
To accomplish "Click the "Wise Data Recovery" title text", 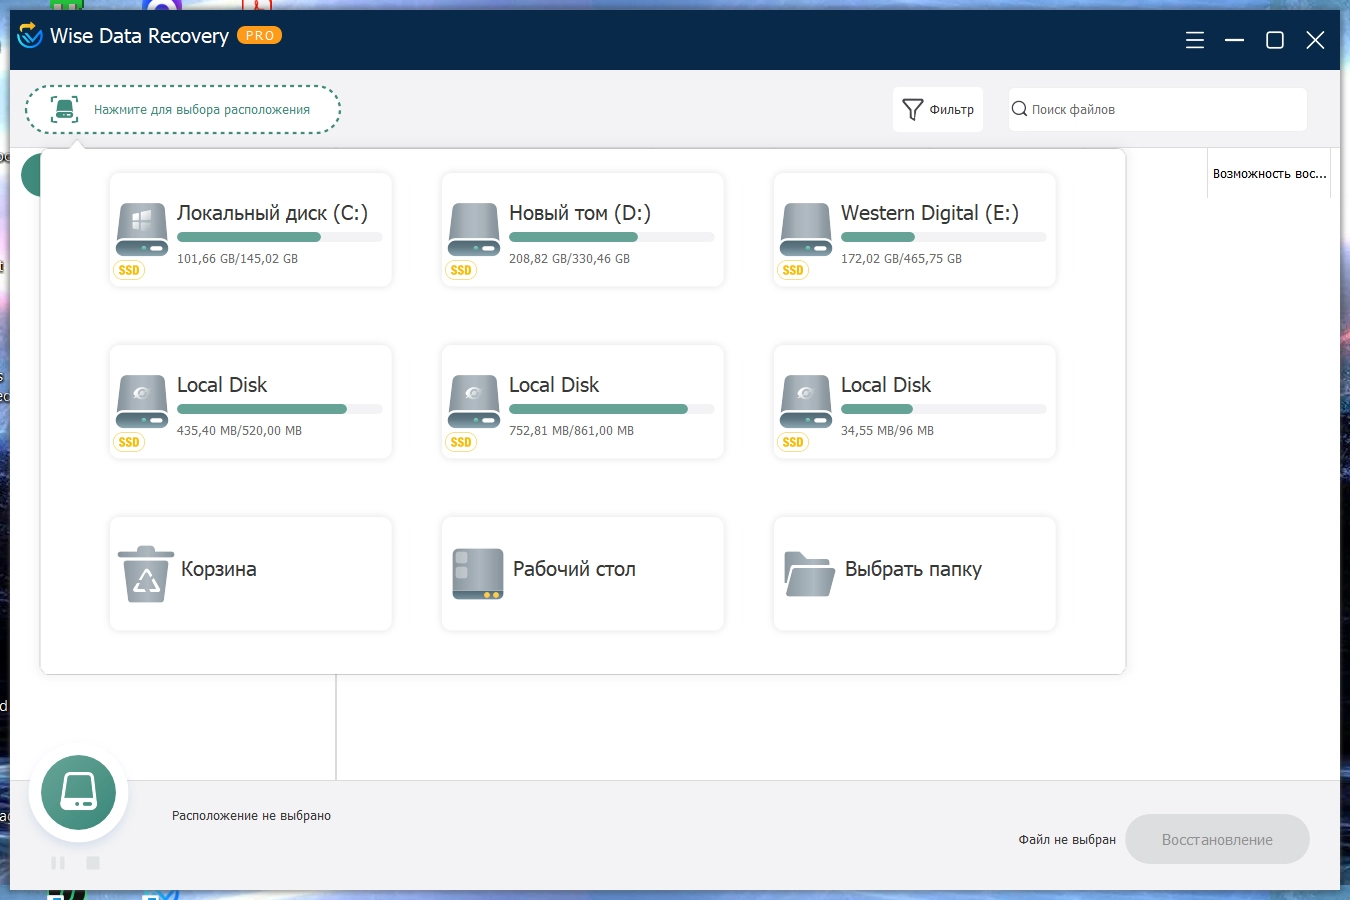I will (139, 36).
